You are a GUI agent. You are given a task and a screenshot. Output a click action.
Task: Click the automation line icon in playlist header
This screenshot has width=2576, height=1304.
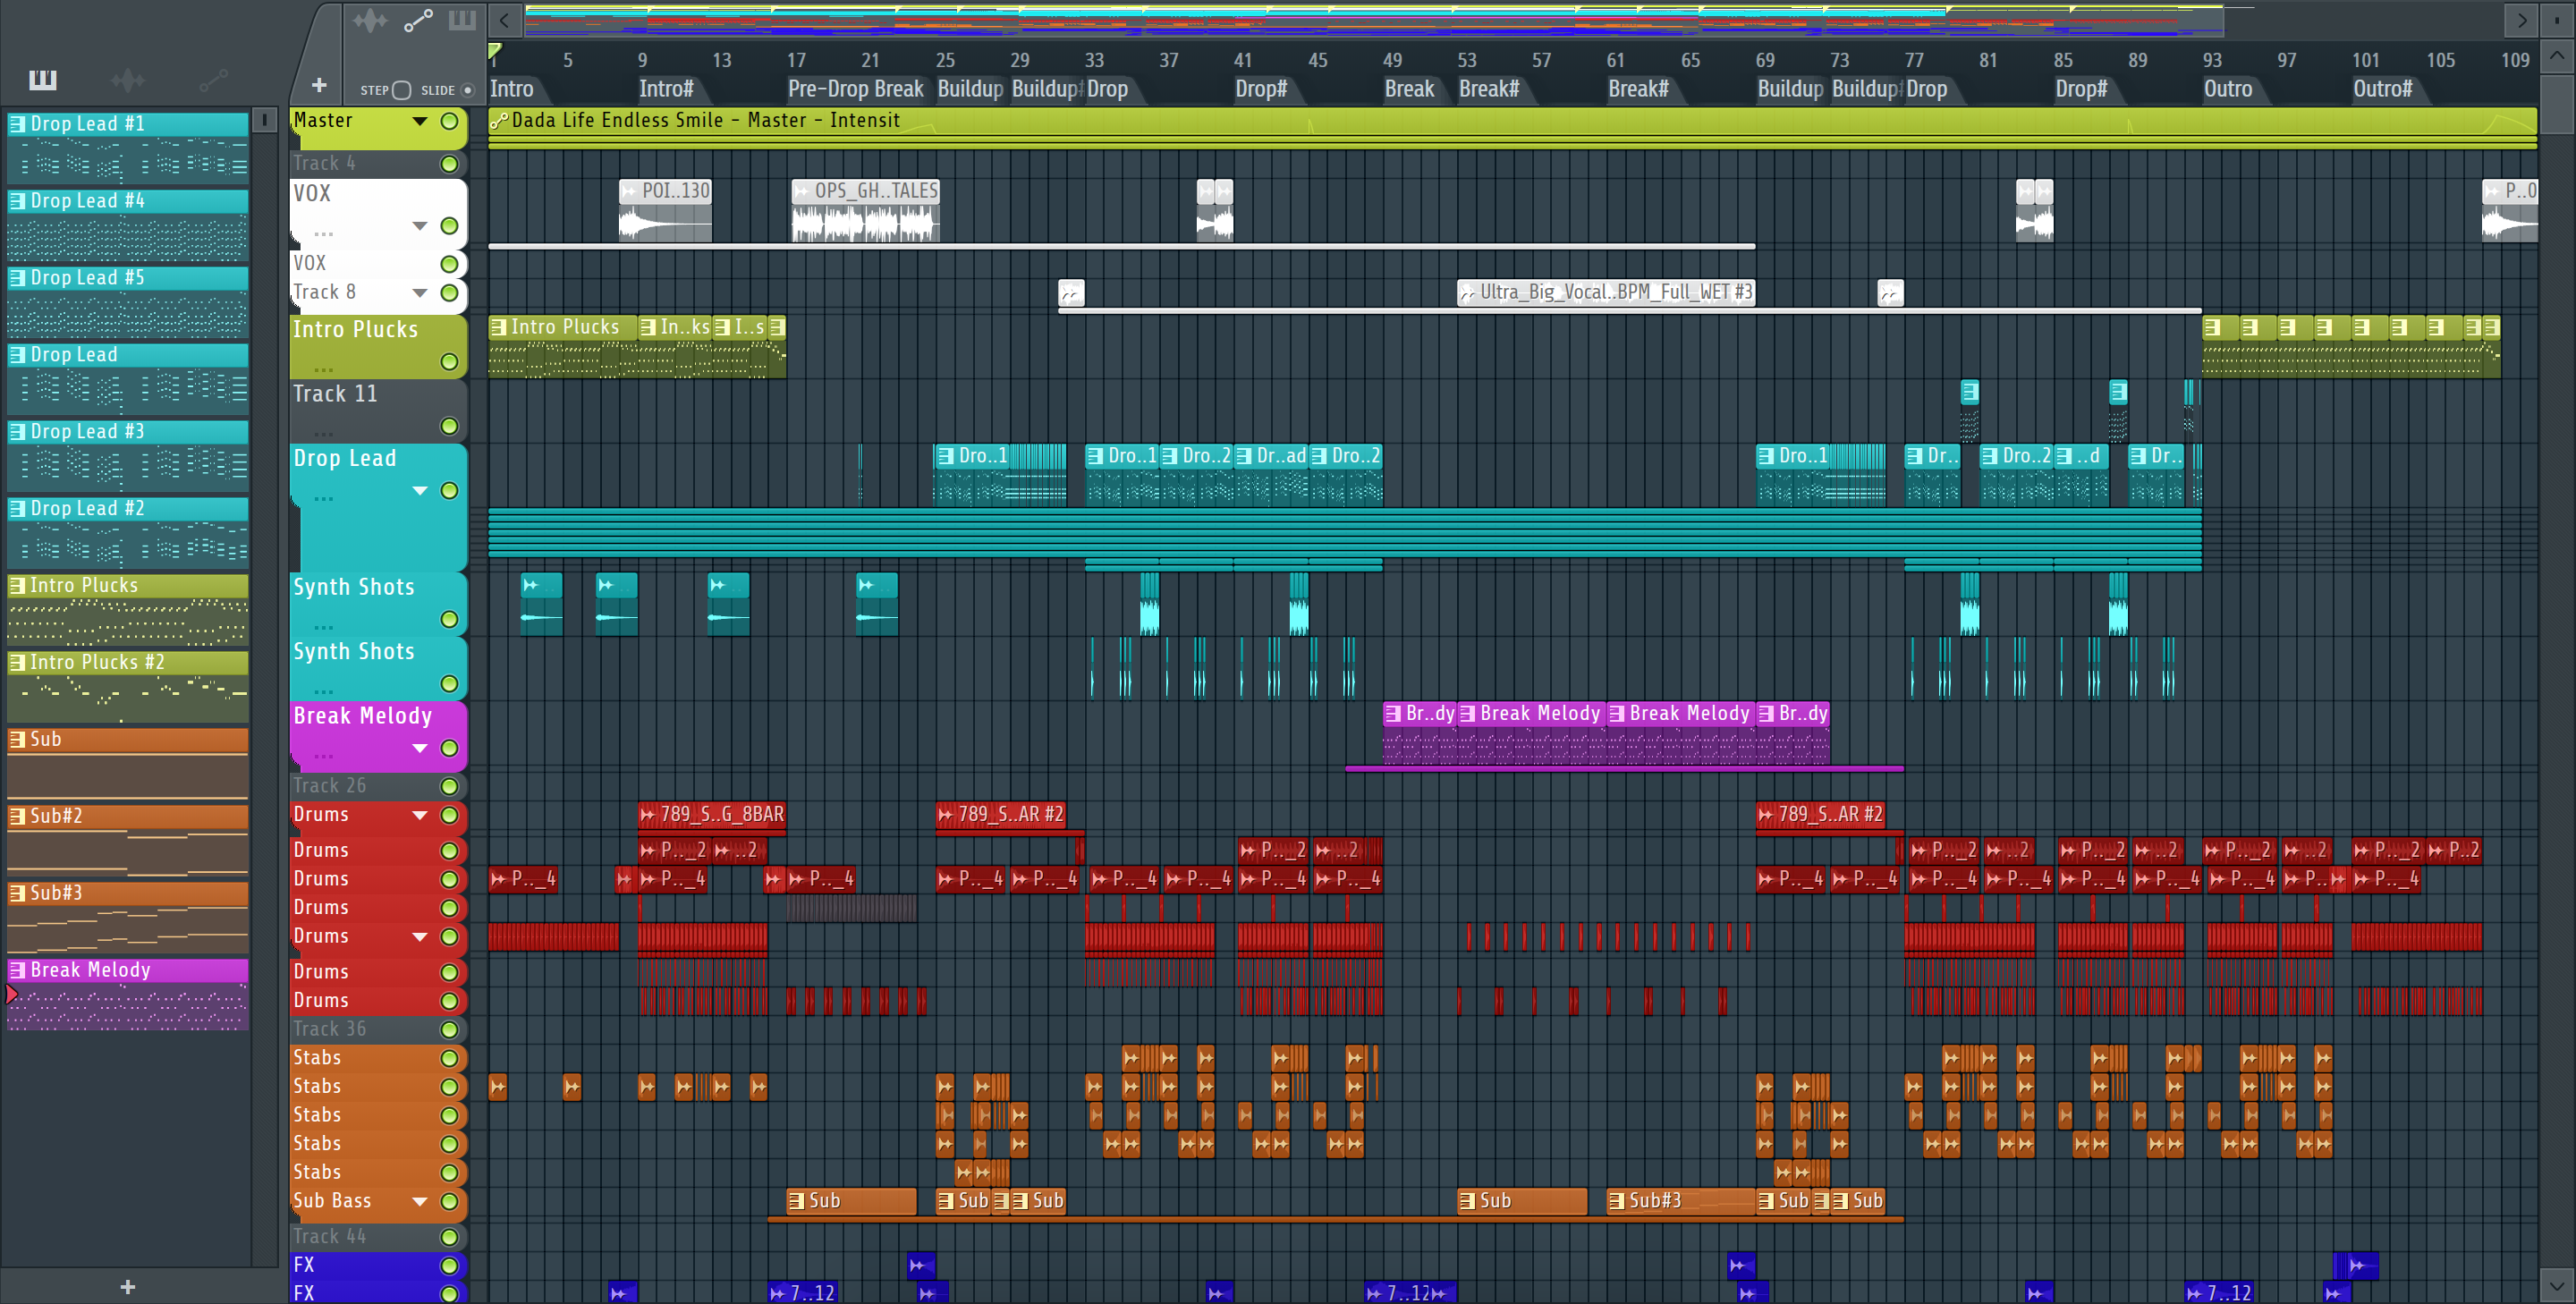click(418, 20)
